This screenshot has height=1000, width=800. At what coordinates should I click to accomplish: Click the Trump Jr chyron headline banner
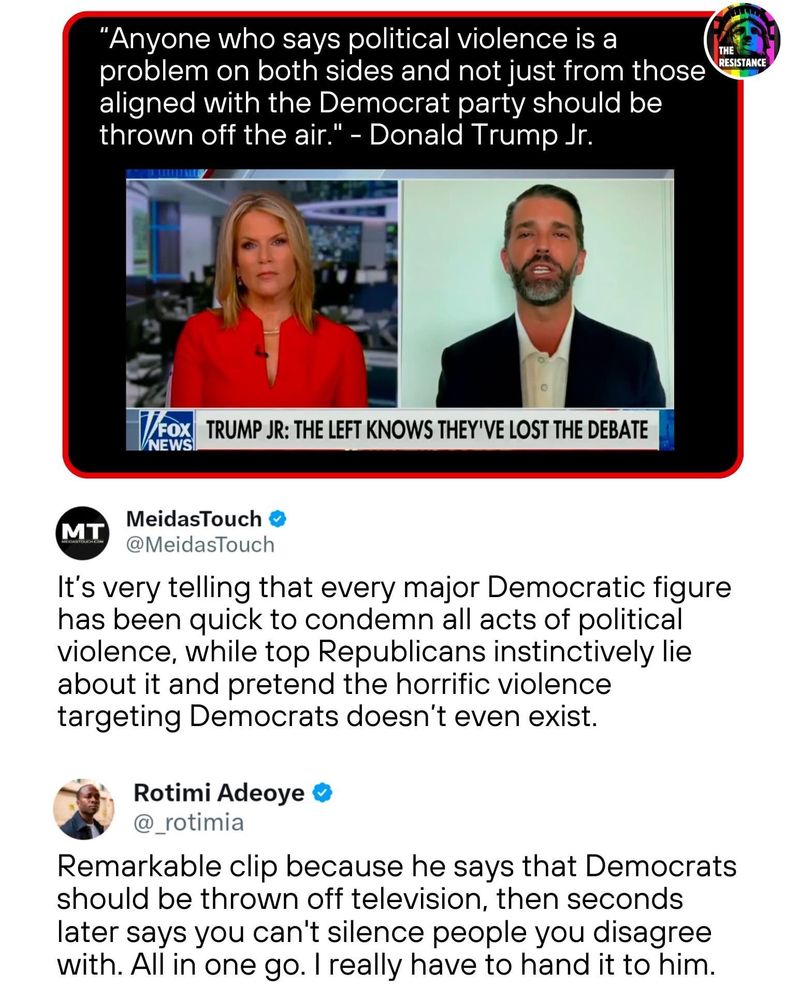point(427,430)
